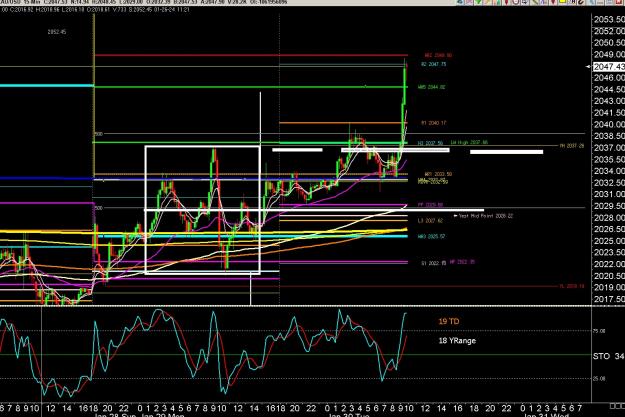Select the R1 2040.17 pivot label

[x=434, y=123]
